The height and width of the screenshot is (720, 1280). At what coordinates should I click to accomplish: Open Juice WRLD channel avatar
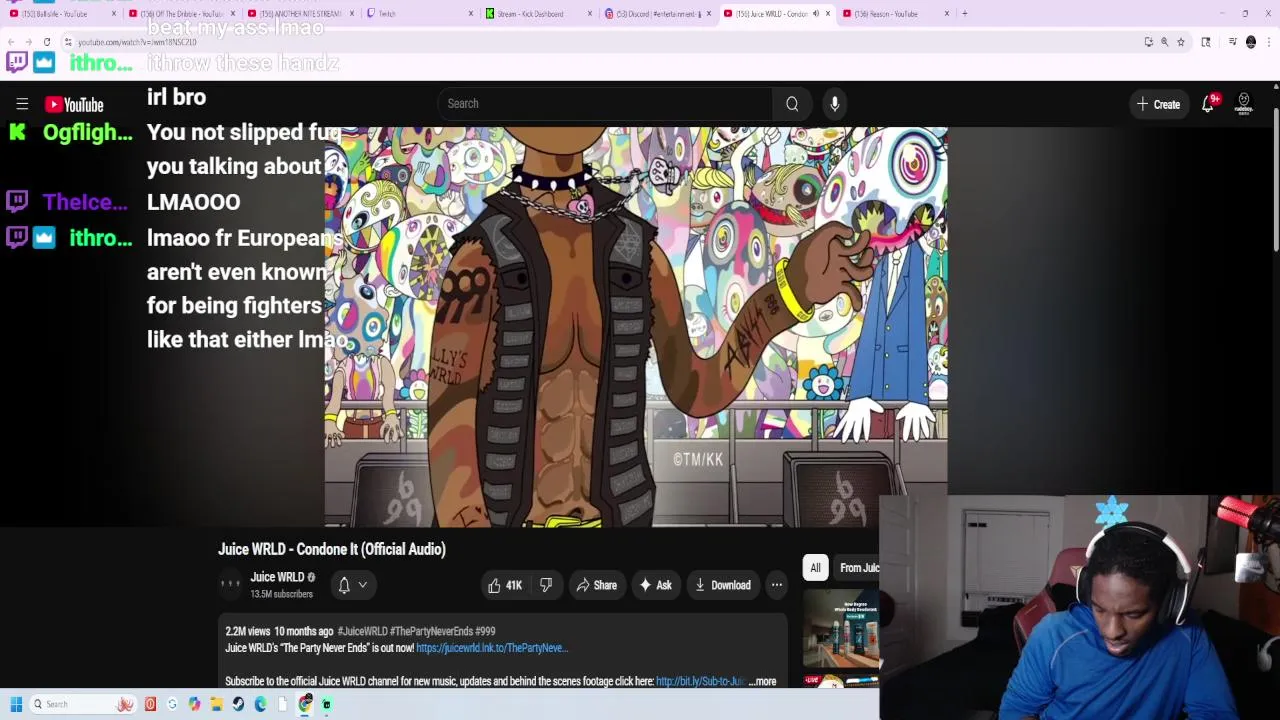click(231, 584)
